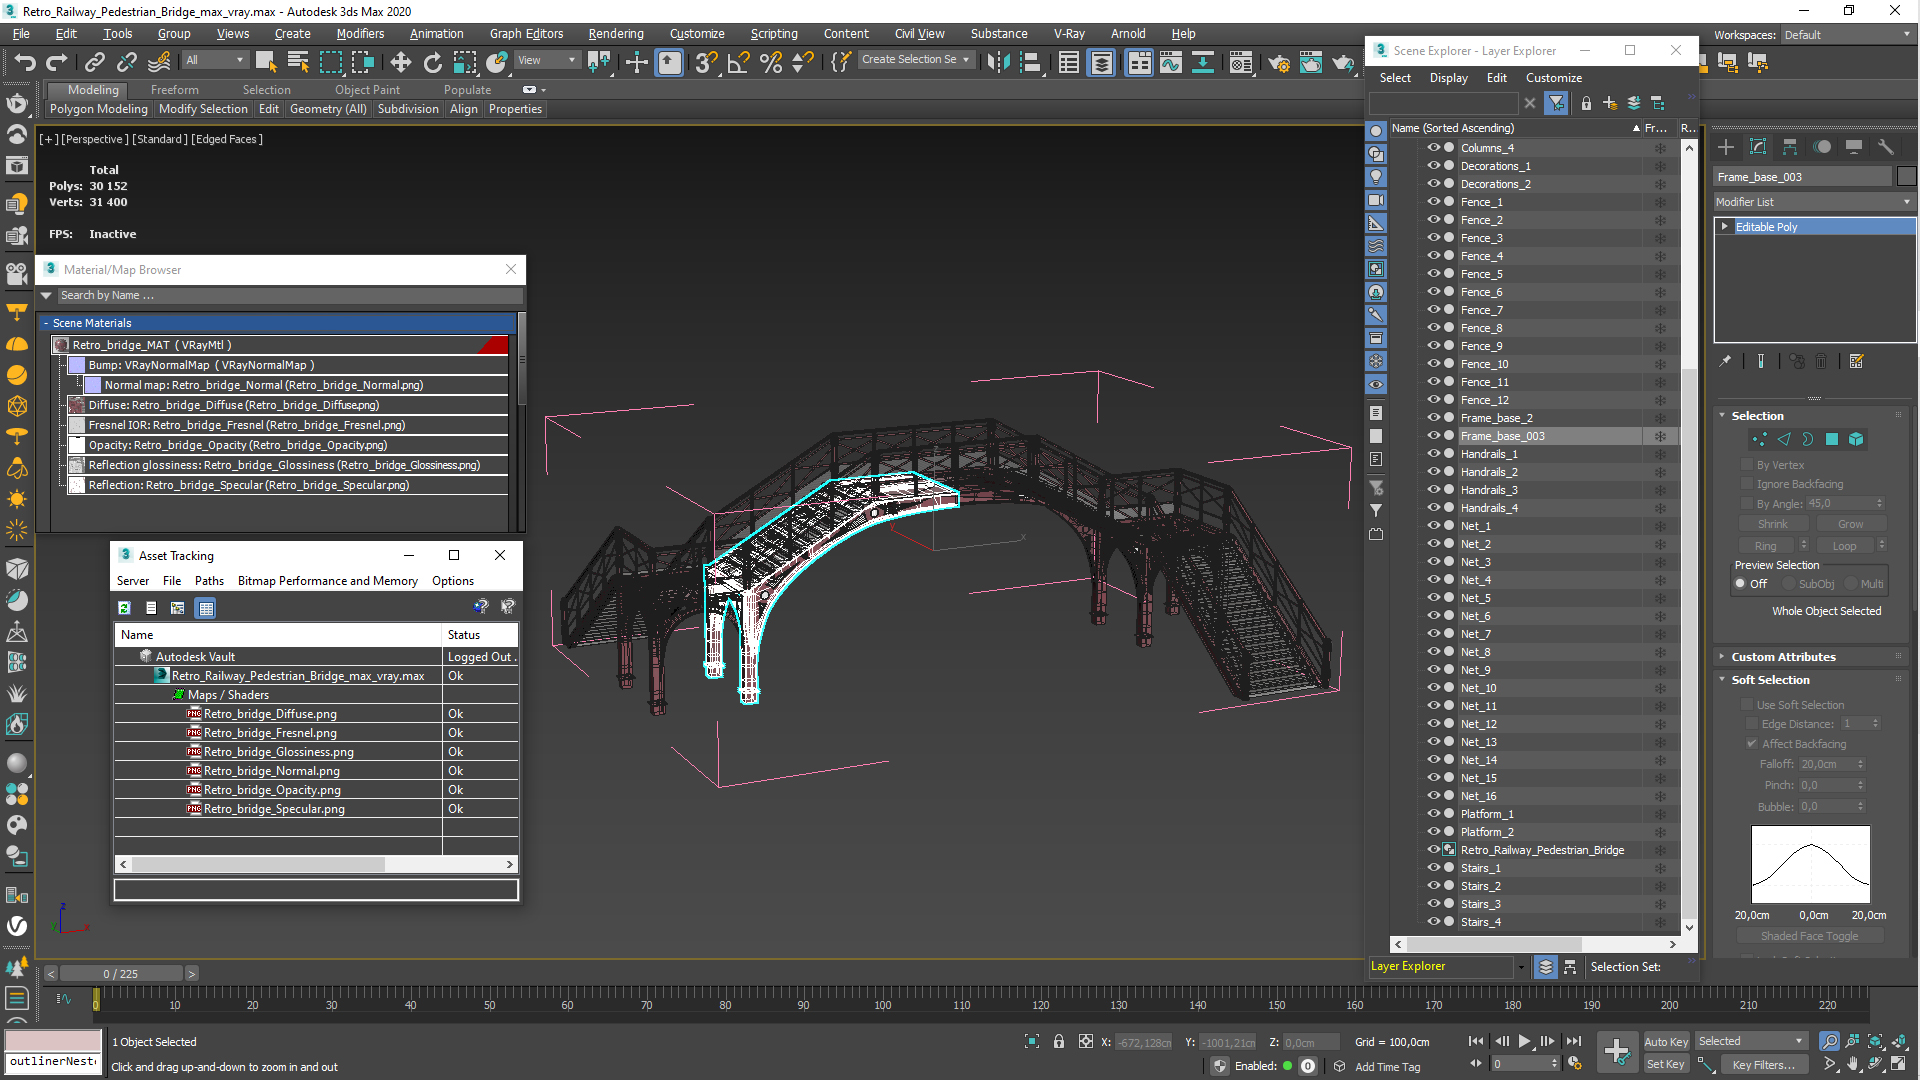Hide Platform_1 with its eye icon
The width and height of the screenshot is (1920, 1080).
coord(1433,814)
